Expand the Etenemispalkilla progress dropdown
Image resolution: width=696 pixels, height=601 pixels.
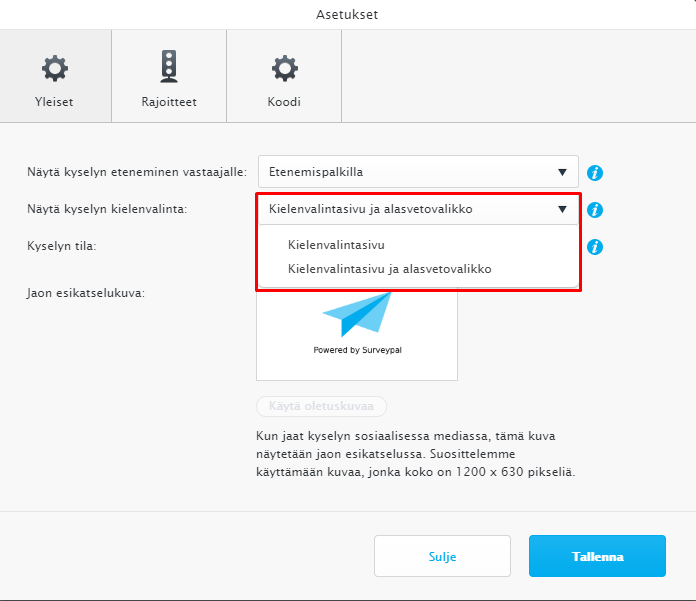tap(418, 172)
